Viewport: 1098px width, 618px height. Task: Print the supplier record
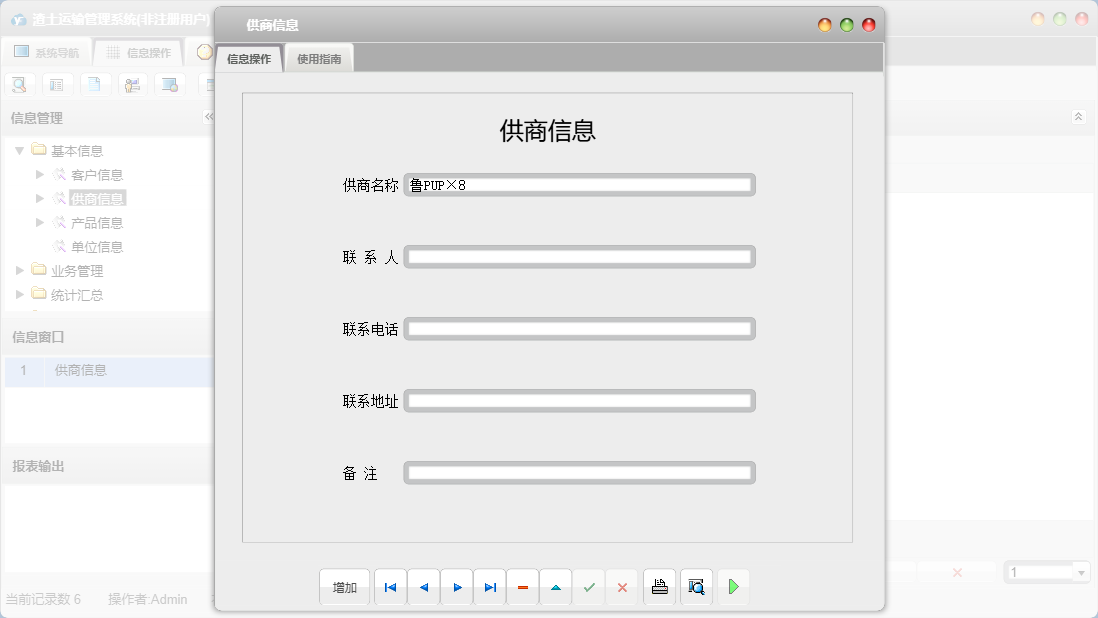click(659, 587)
